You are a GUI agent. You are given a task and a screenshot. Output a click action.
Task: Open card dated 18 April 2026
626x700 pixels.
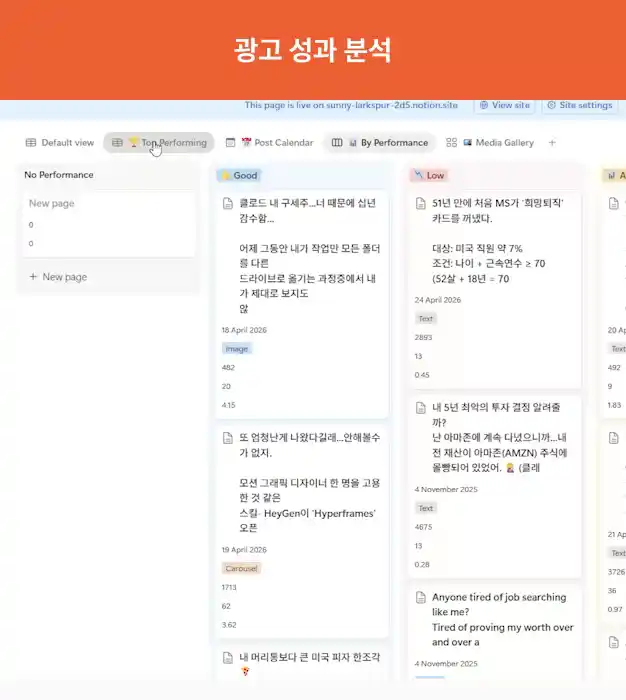301,305
